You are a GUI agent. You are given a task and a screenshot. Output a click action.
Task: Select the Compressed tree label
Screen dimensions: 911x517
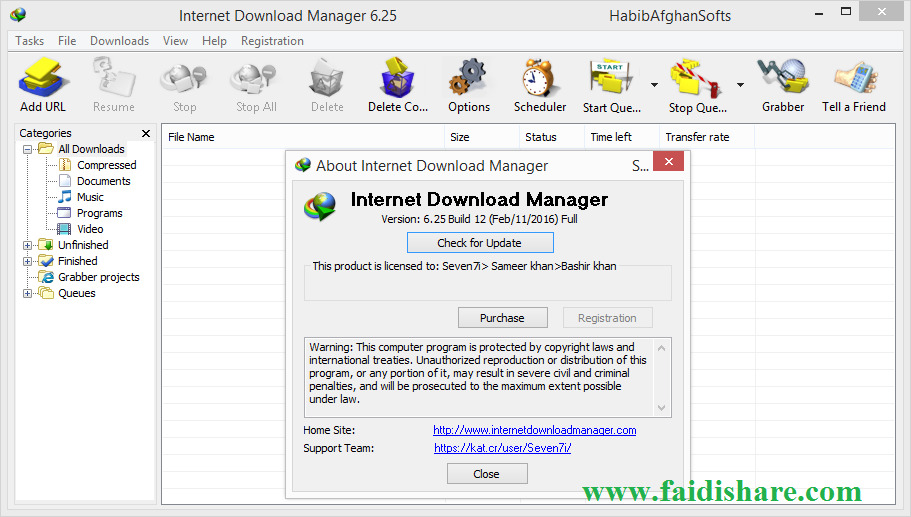pos(107,165)
